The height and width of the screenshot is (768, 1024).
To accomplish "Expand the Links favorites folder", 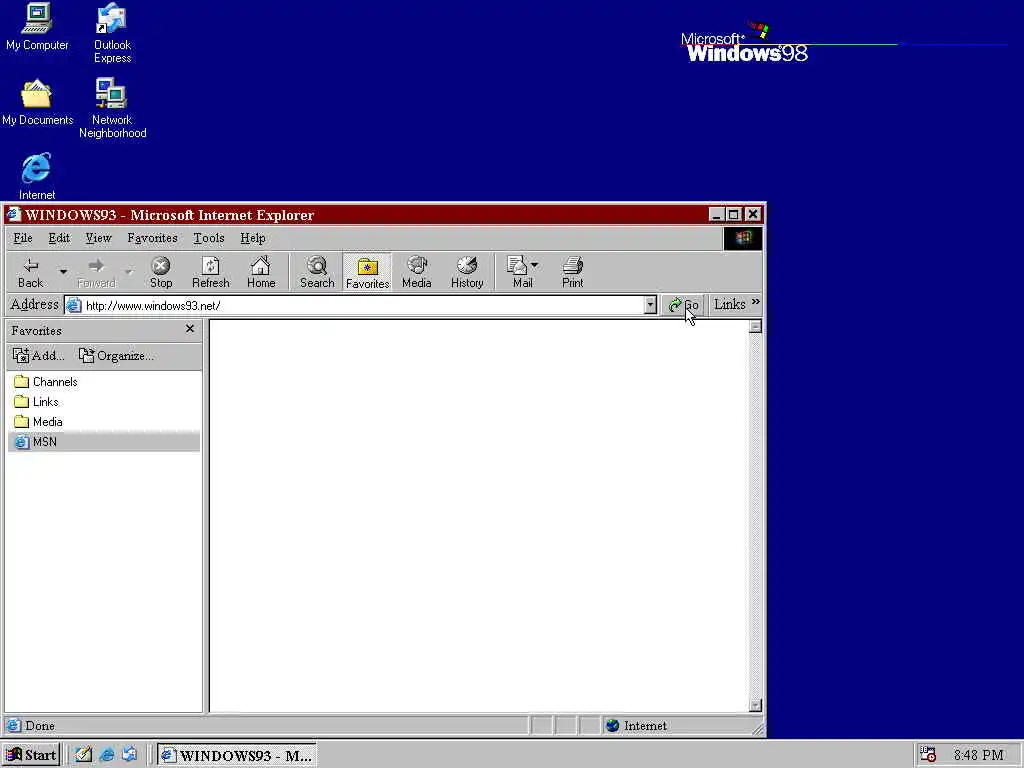I will pyautogui.click(x=37, y=402).
